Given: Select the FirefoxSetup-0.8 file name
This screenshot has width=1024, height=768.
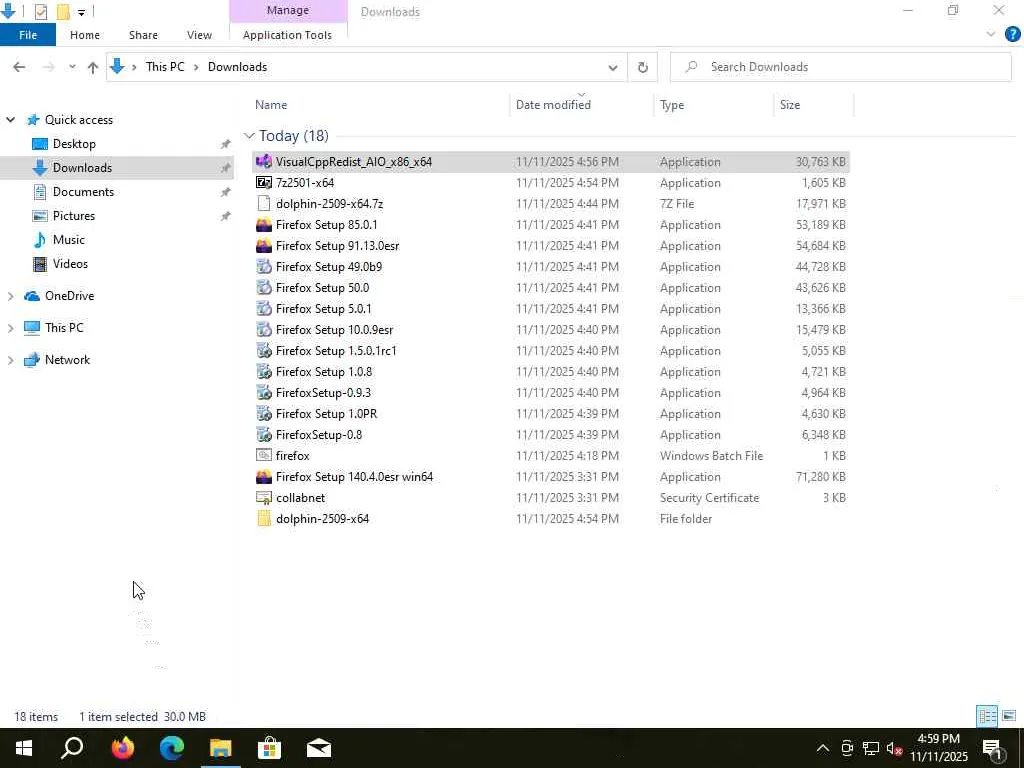Looking at the screenshot, I should tap(319, 434).
